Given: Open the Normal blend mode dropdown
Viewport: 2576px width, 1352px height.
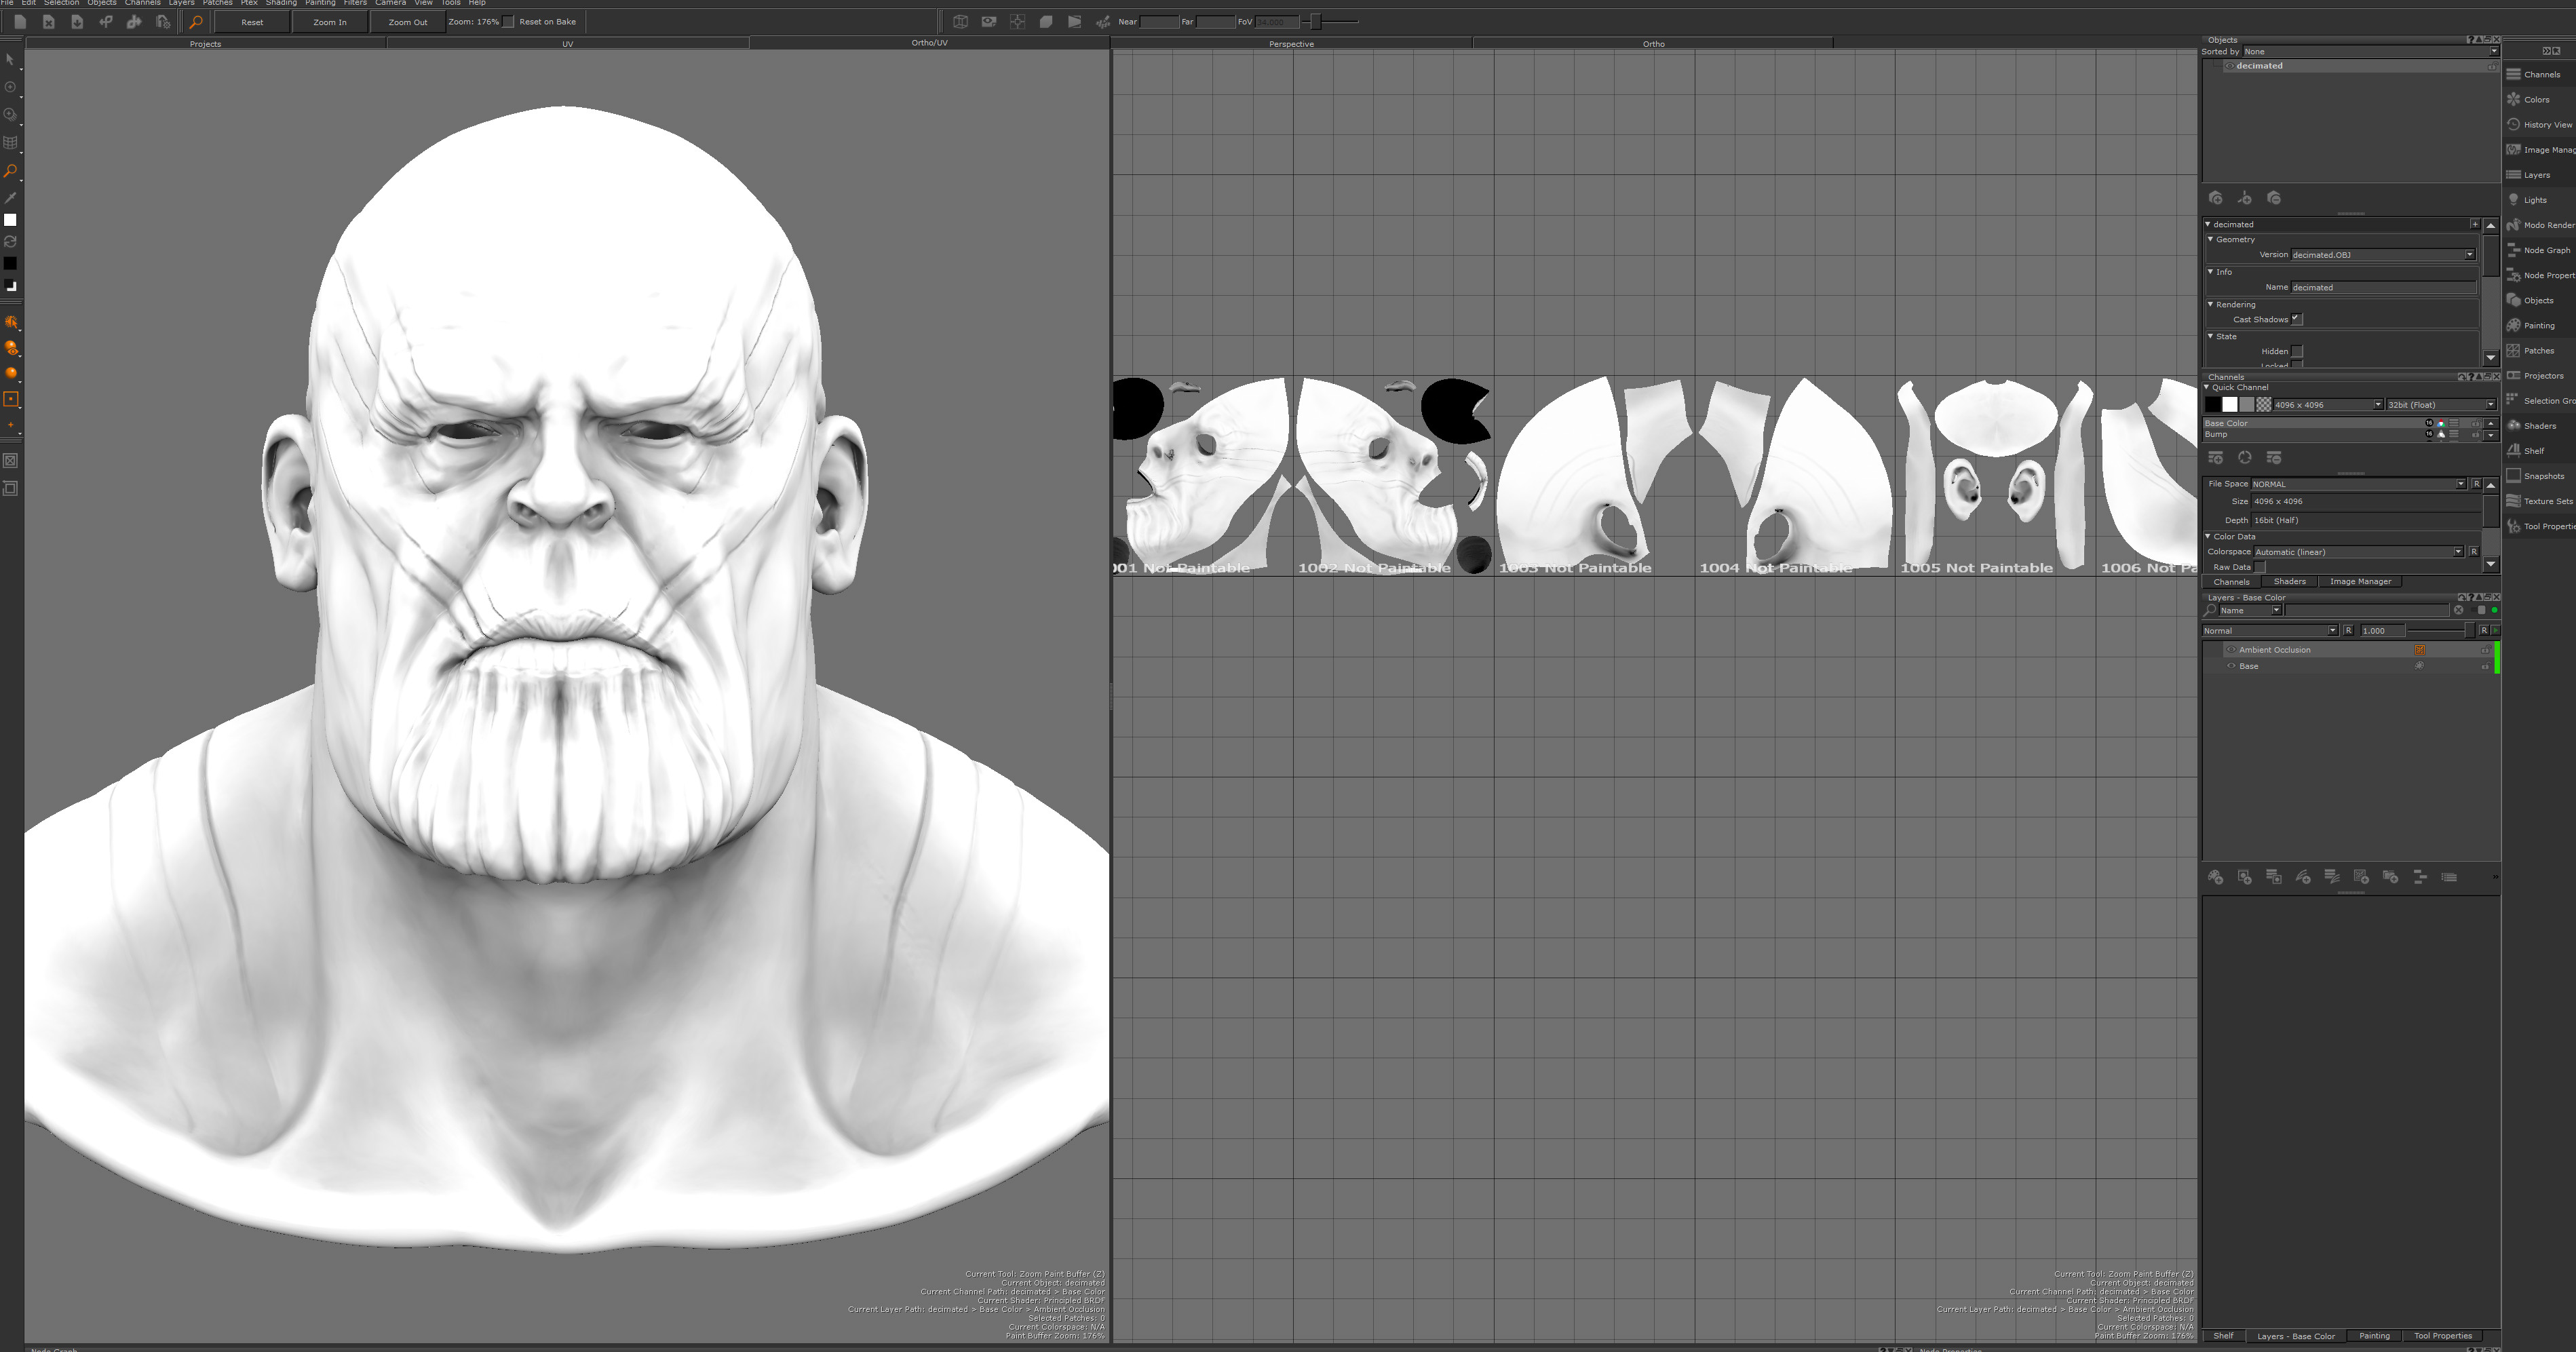Looking at the screenshot, I should click(x=2270, y=631).
